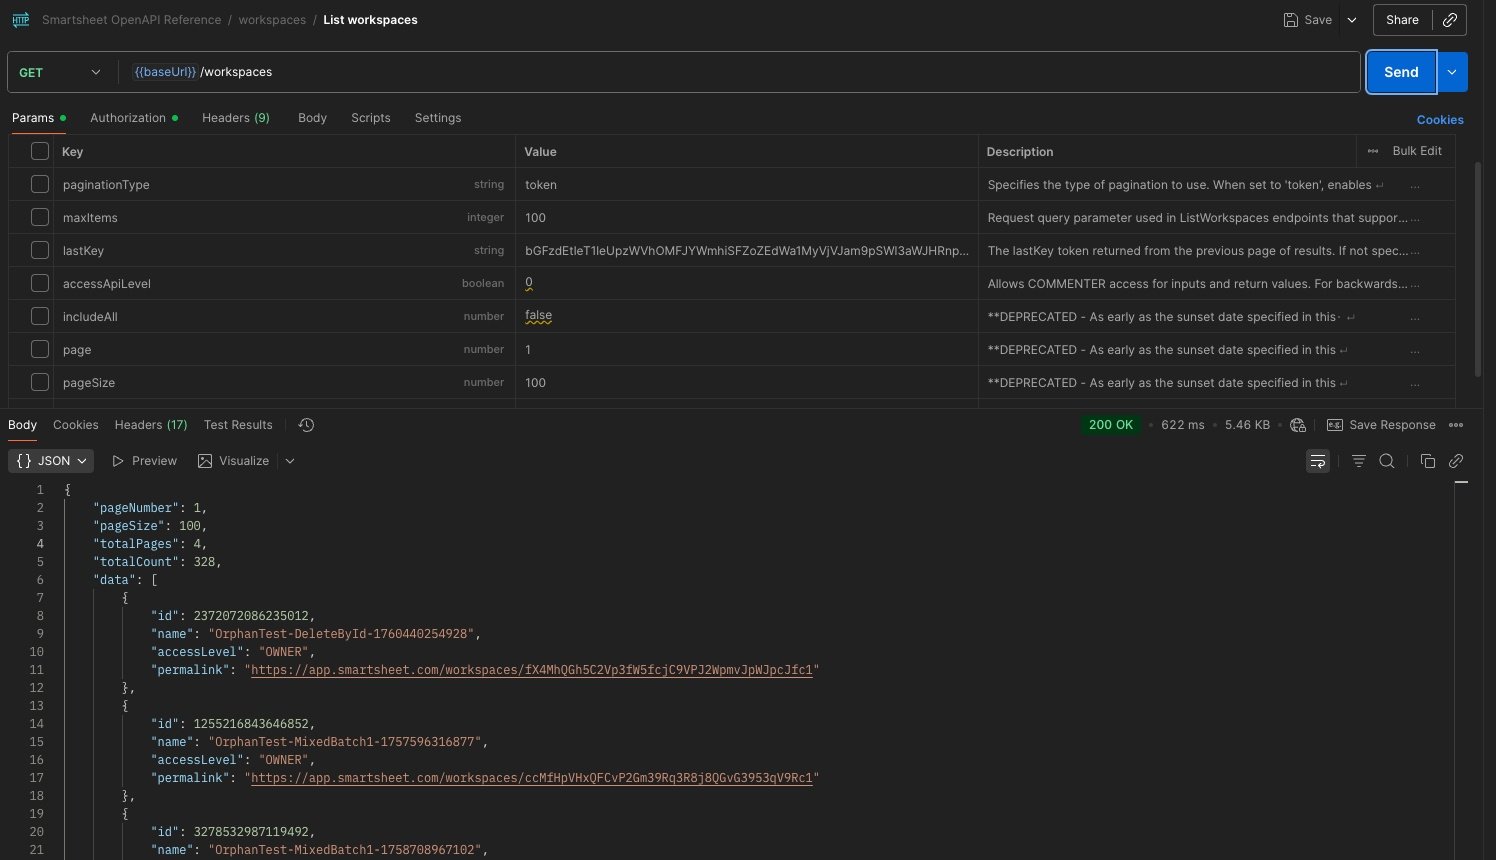The width and height of the screenshot is (1496, 860).
Task: Click the HTTP request icon beside the breadcrumb
Action: 20,20
